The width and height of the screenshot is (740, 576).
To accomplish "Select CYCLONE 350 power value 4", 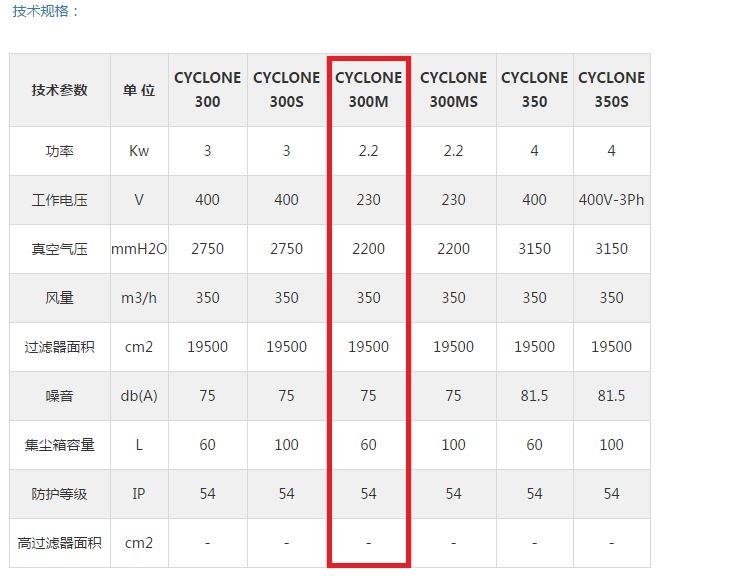I will pyautogui.click(x=535, y=151).
